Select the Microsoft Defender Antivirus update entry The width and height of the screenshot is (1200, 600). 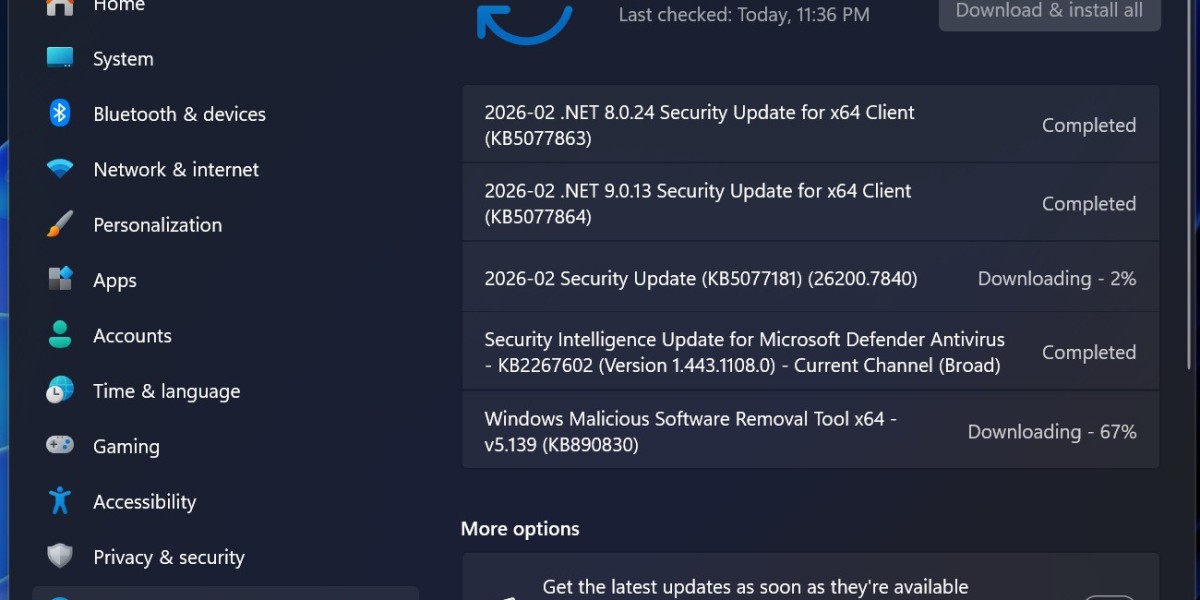click(744, 352)
